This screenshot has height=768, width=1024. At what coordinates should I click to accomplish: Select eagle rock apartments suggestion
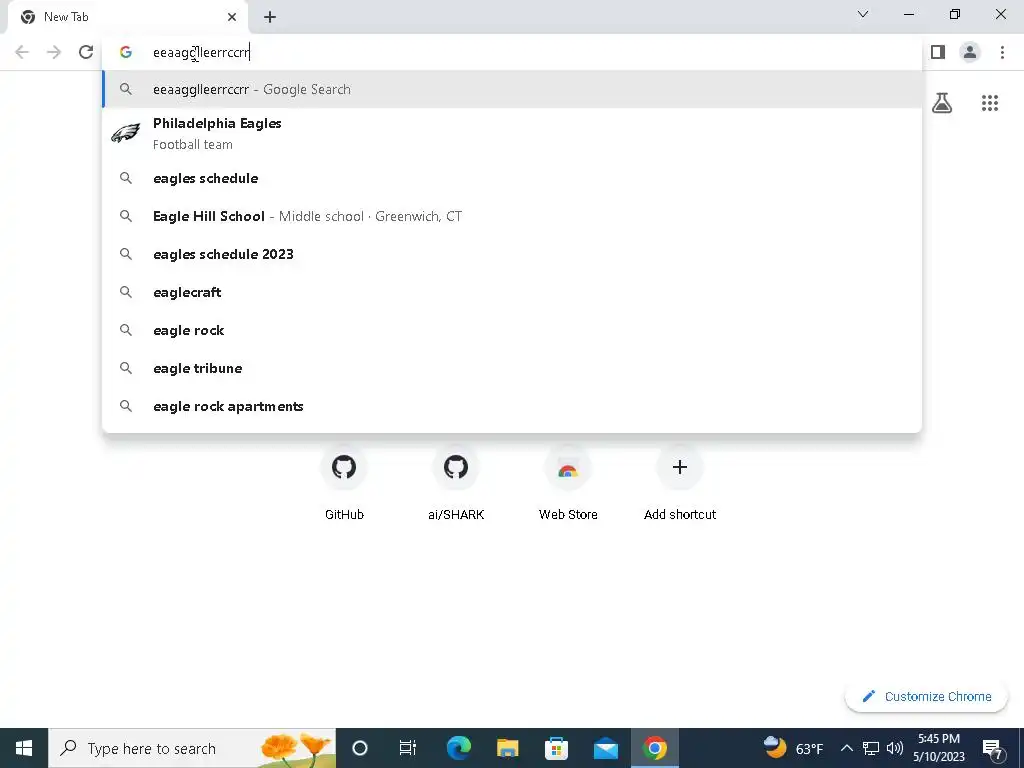512,406
